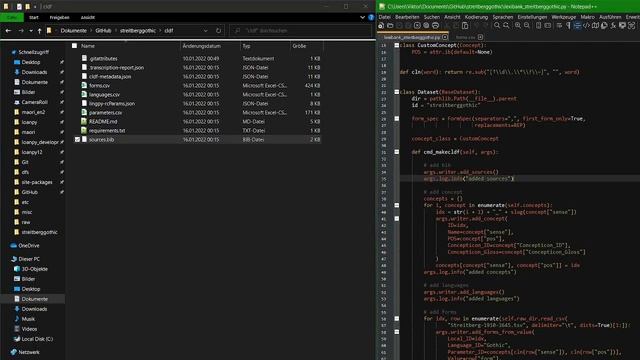Check the select-all checkbox beside Name

click(74, 46)
